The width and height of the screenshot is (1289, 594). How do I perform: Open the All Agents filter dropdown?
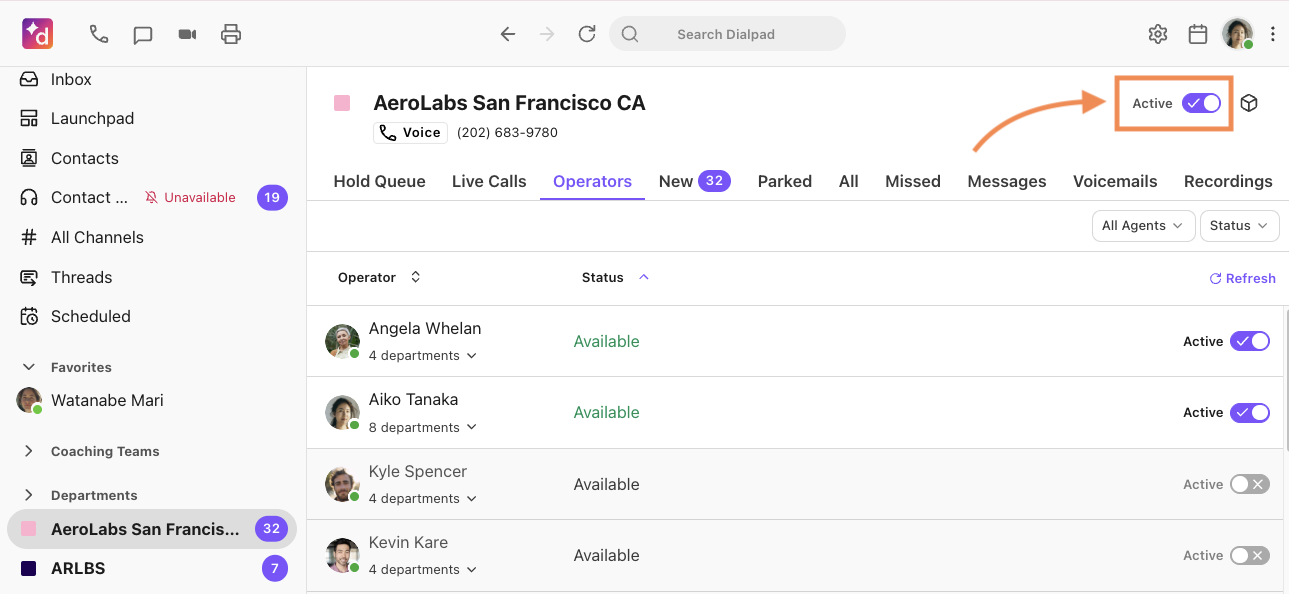tap(1143, 225)
